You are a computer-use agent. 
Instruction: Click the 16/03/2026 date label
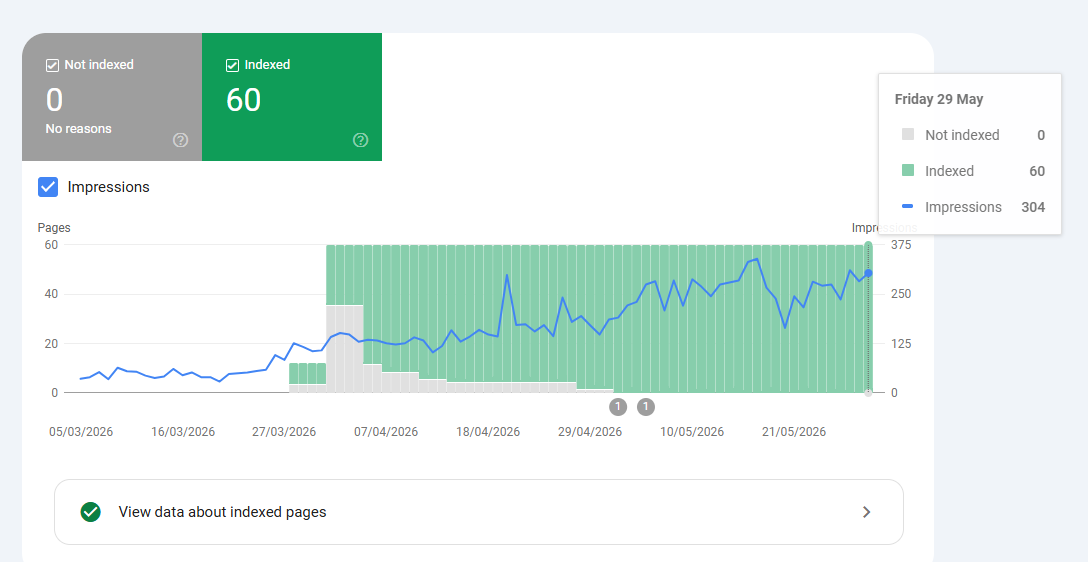click(x=183, y=432)
